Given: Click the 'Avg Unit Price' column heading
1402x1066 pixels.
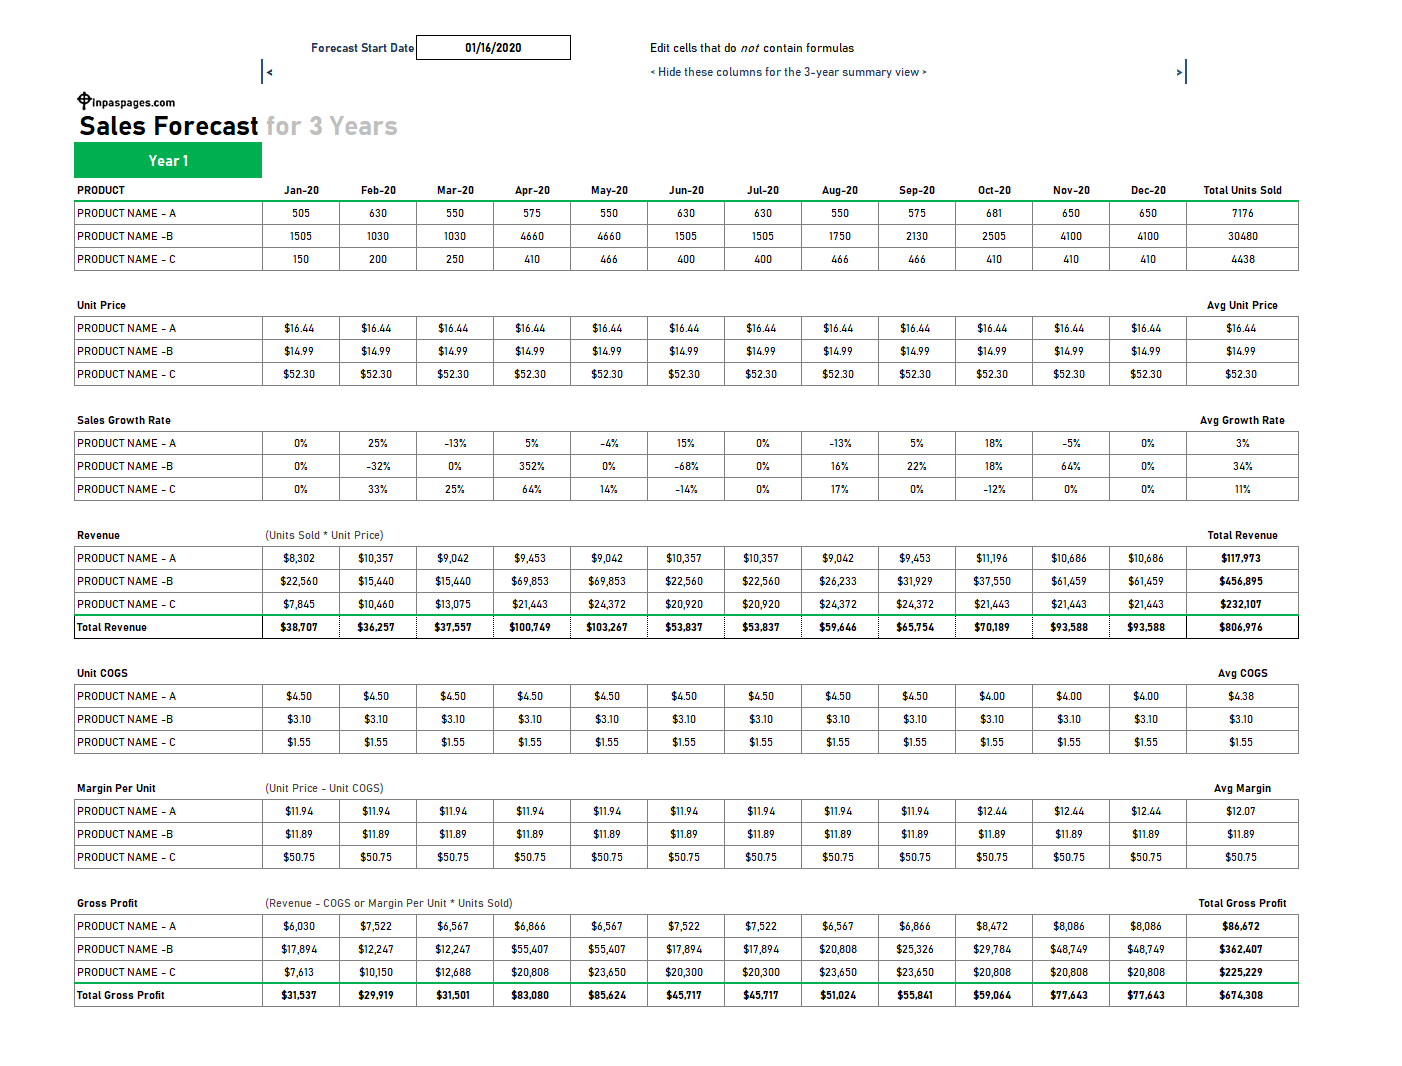Looking at the screenshot, I should (x=1242, y=305).
